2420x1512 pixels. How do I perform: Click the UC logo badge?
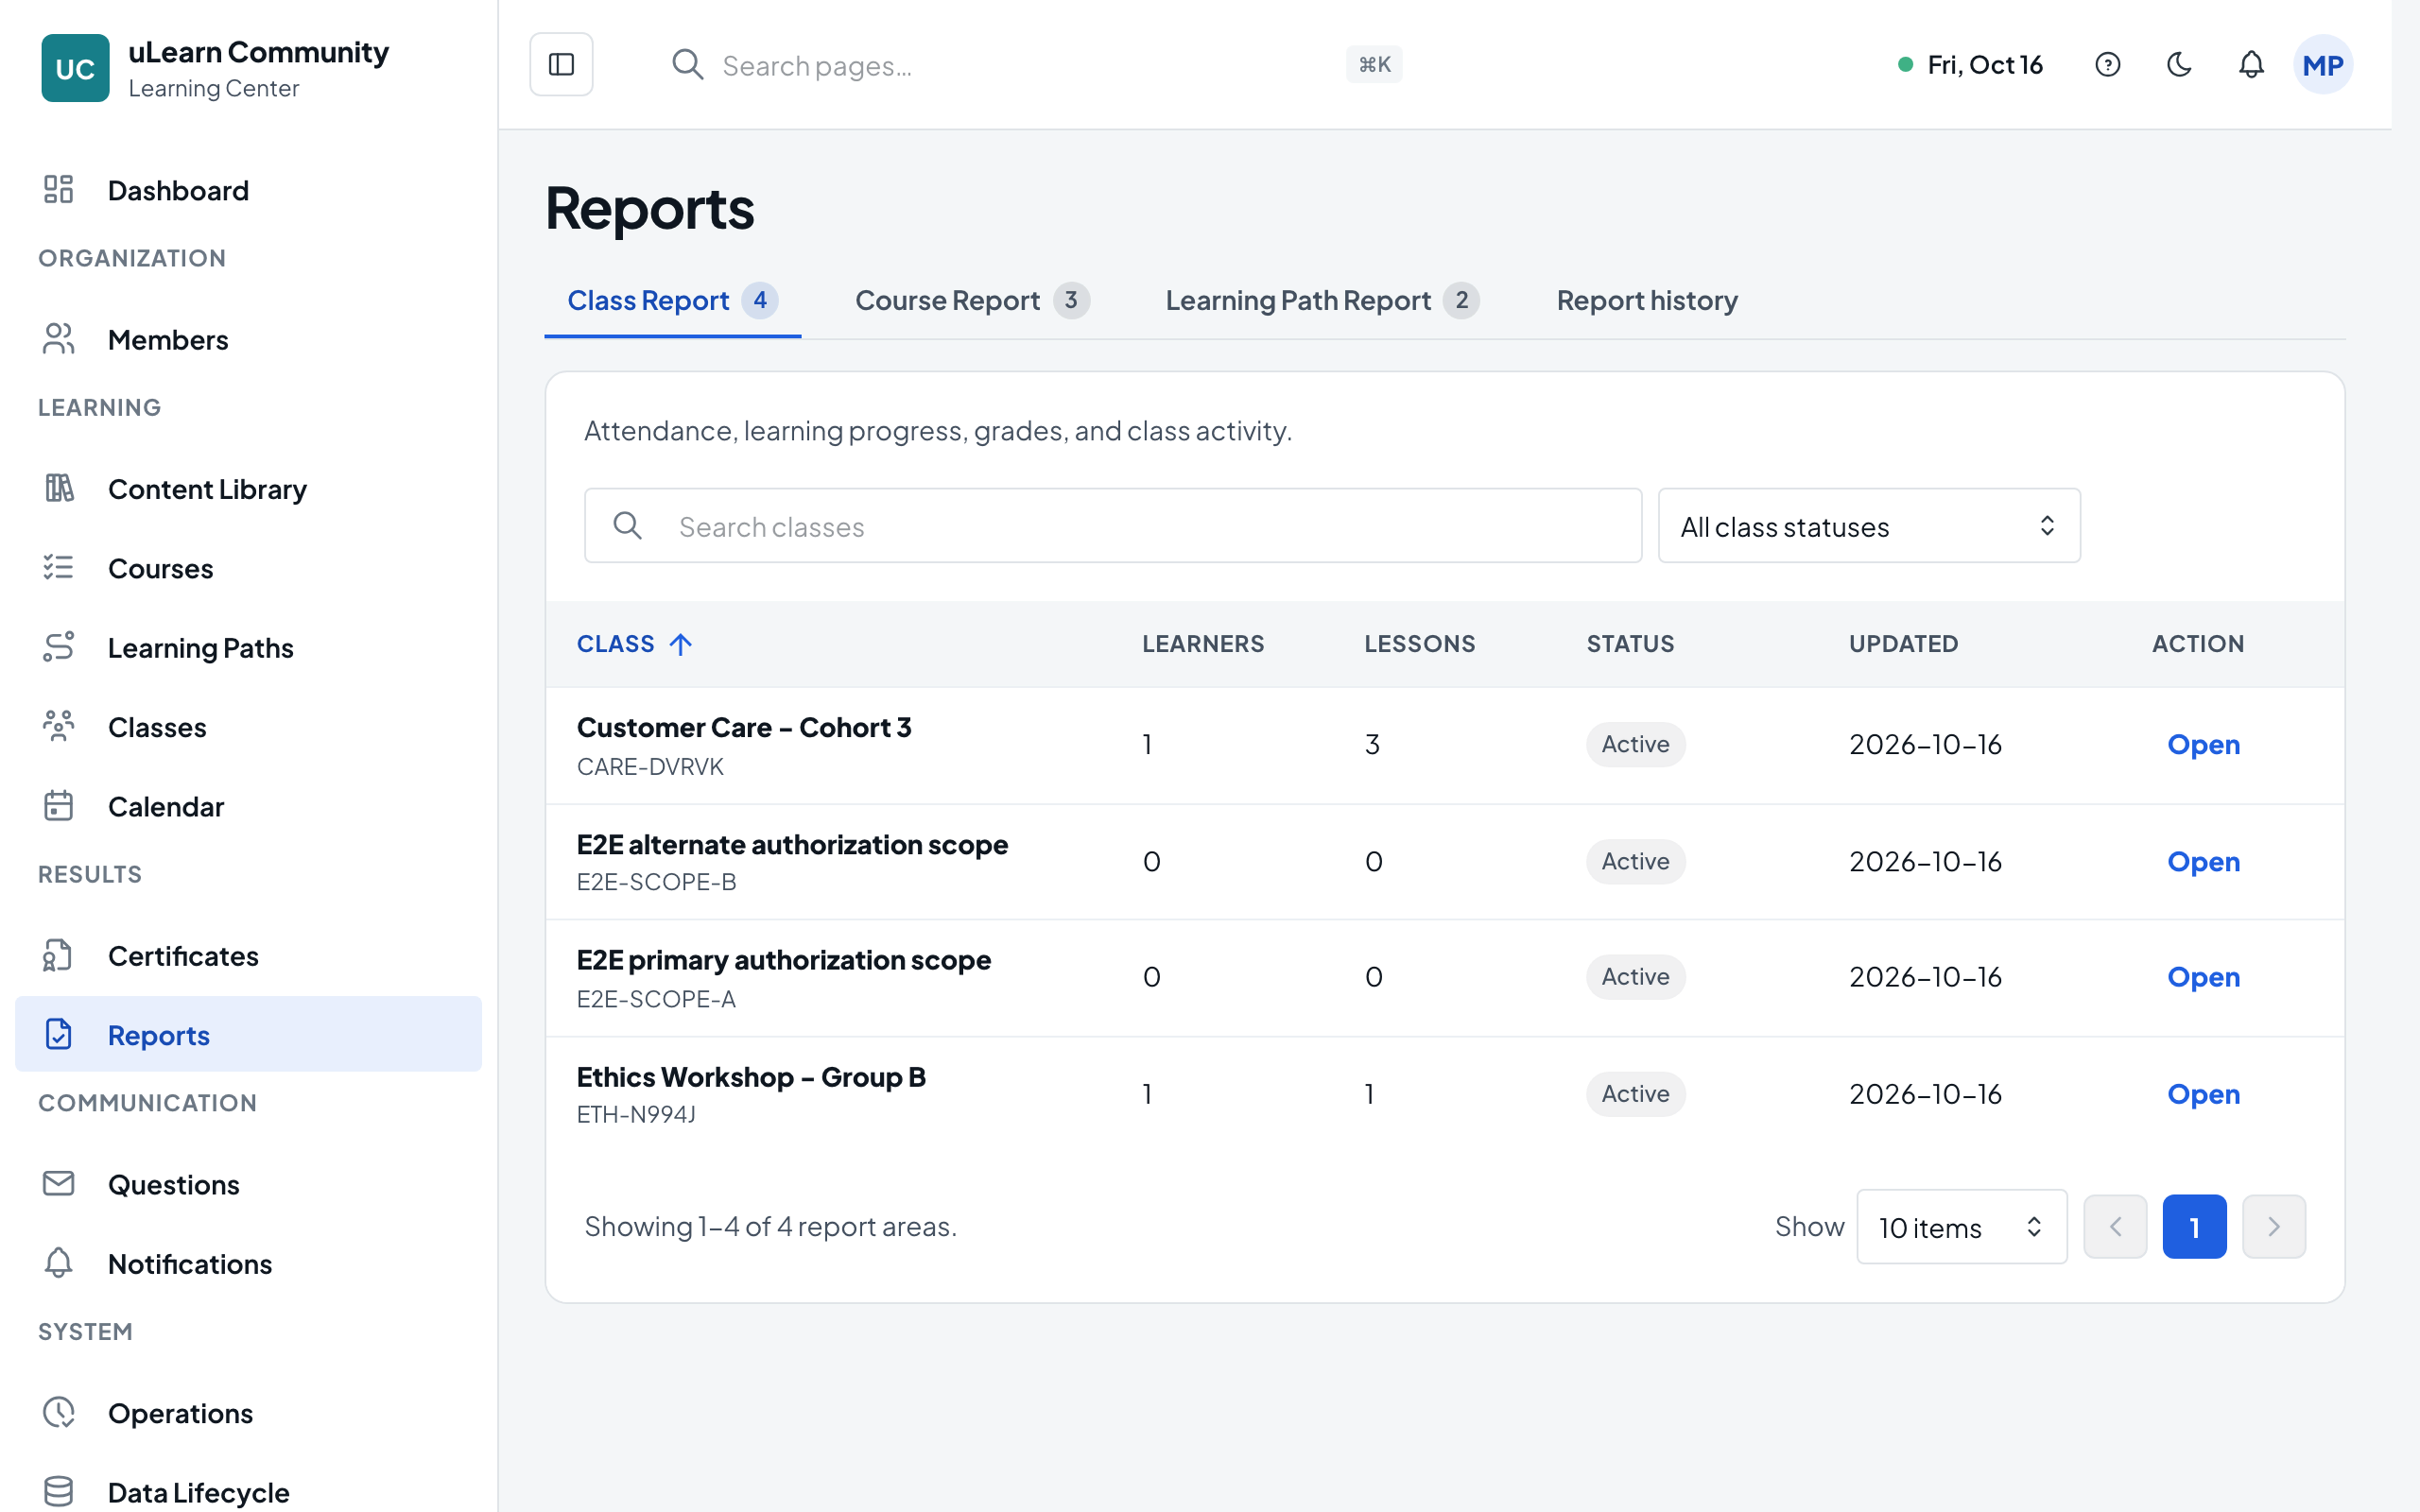(x=75, y=68)
